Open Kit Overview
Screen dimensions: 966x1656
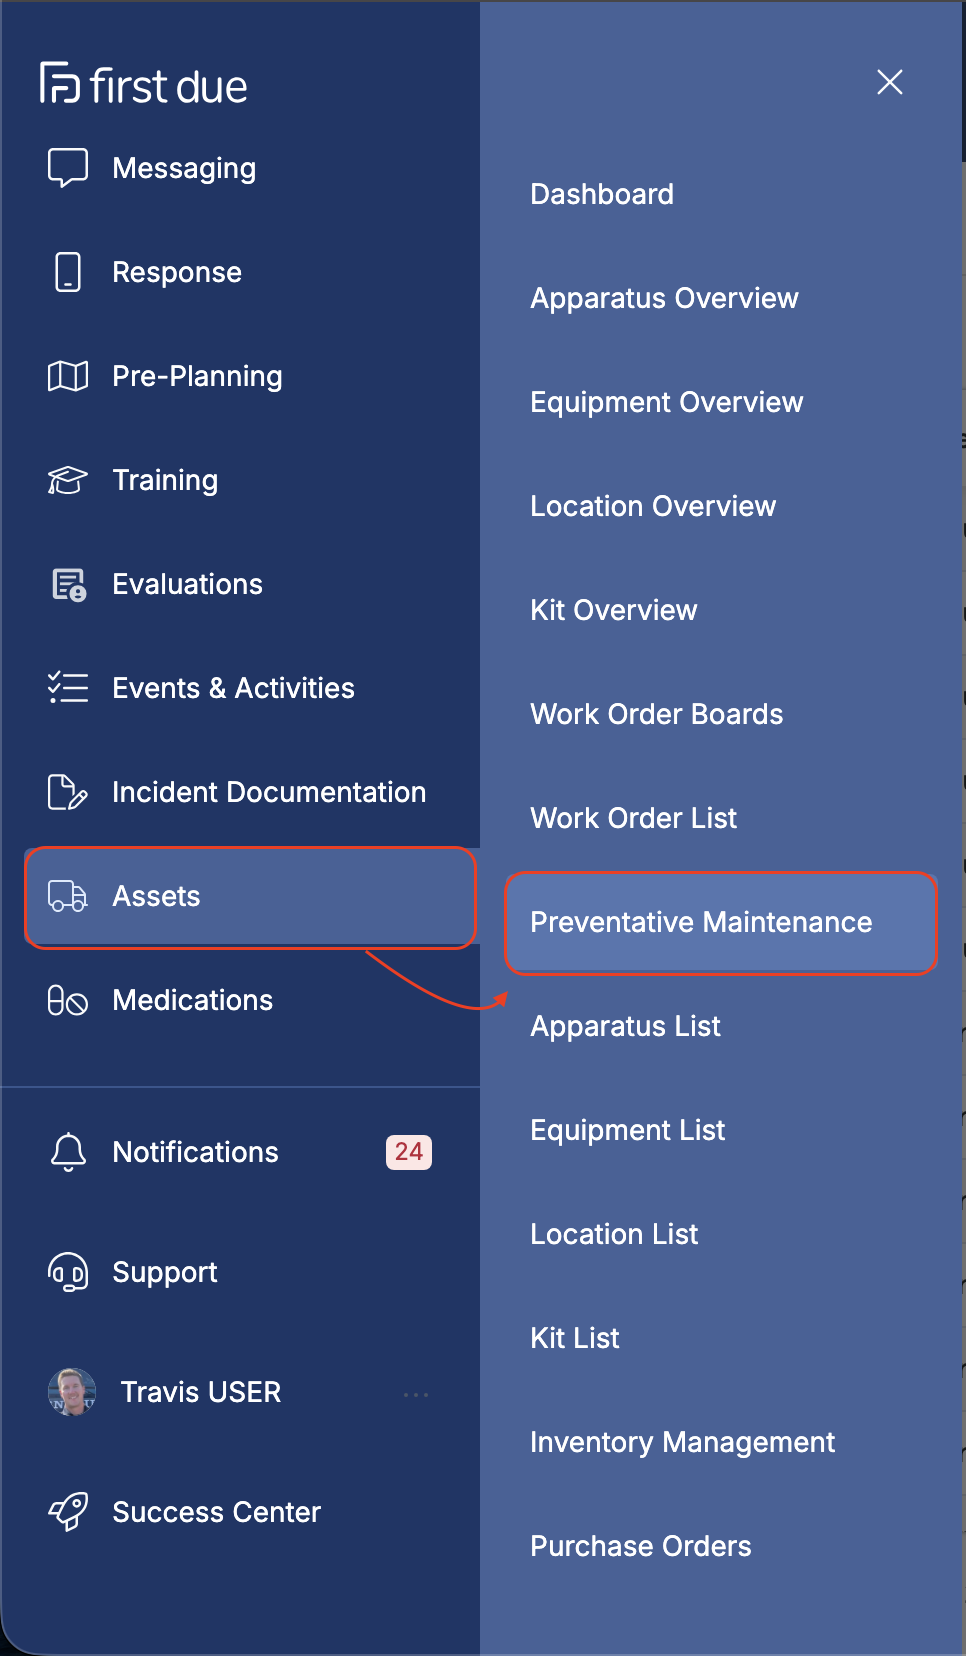tap(613, 610)
